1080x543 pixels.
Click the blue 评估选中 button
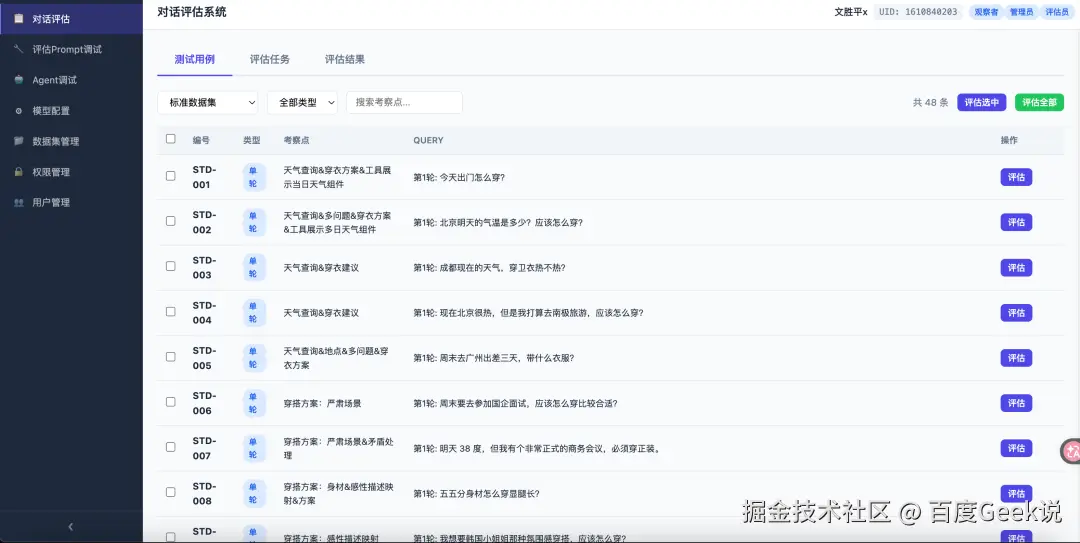tap(982, 102)
